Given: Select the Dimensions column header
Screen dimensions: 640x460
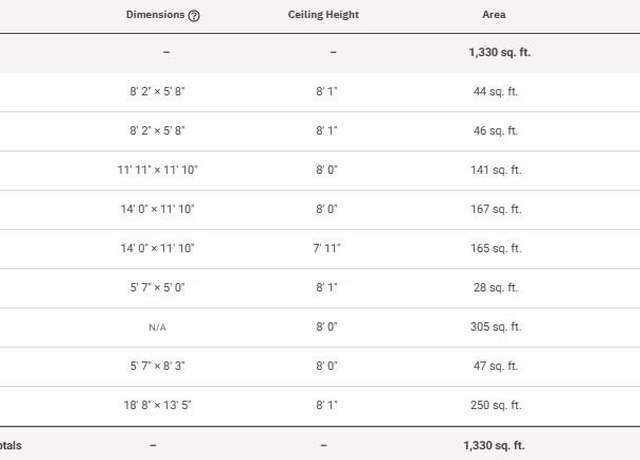Looking at the screenshot, I should [156, 15].
